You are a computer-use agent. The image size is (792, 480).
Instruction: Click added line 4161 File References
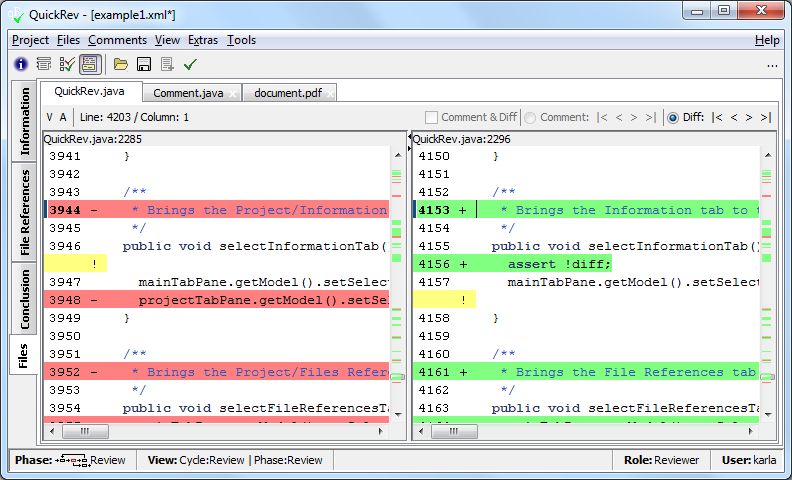pos(586,372)
